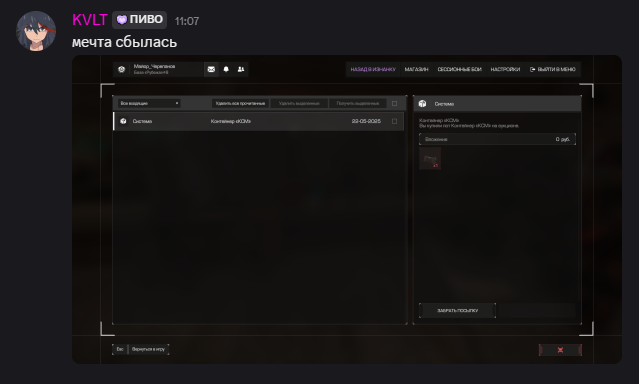Viewport: 639px width, 384px height.
Task: Open the friends group icon
Action: (x=241, y=69)
